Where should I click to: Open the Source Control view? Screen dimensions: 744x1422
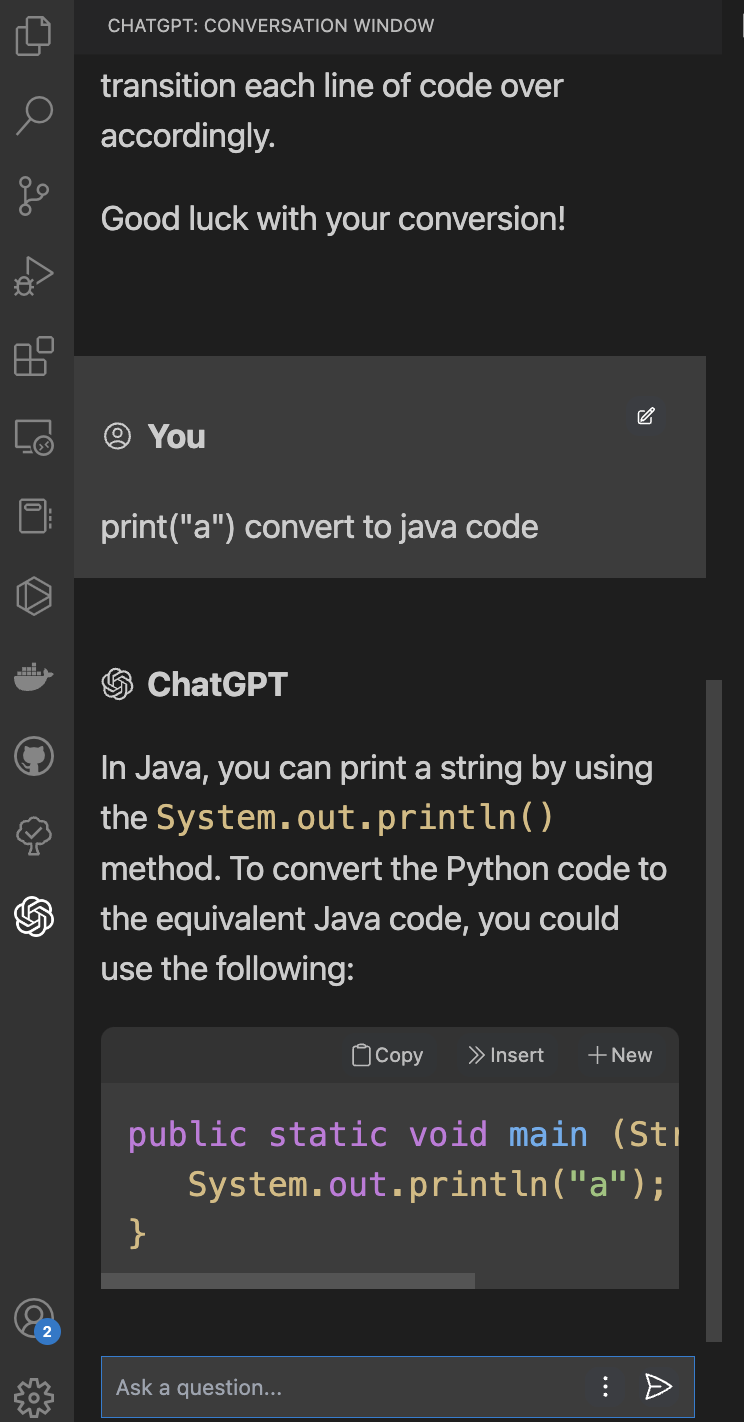pyautogui.click(x=34, y=196)
